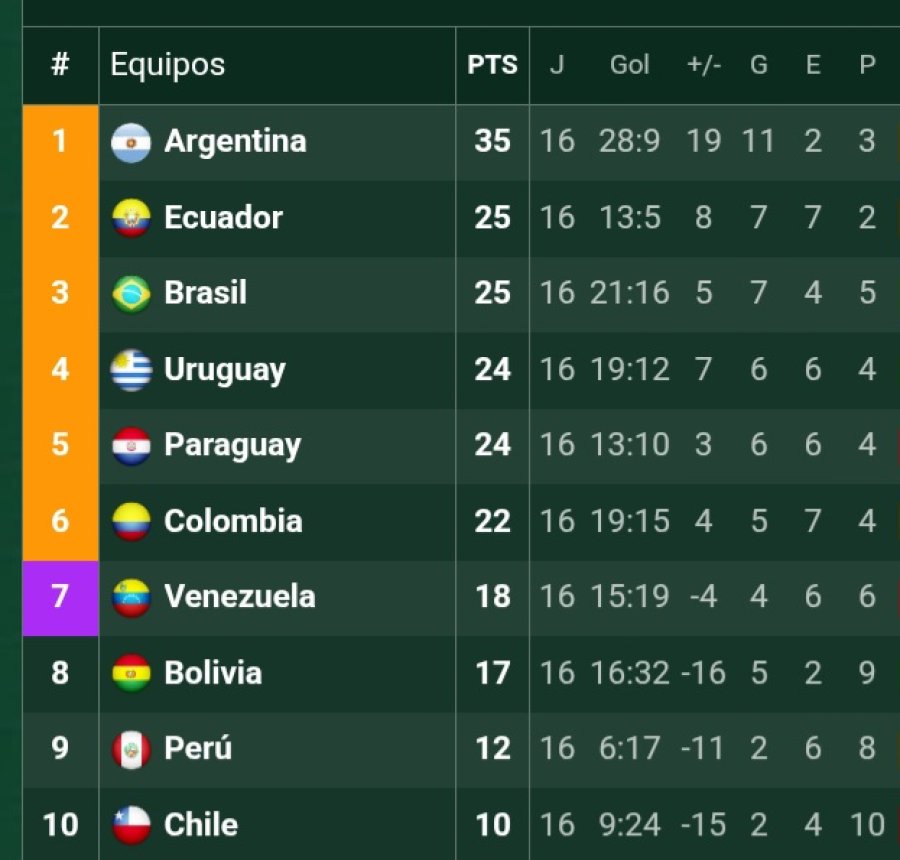Open the Venezuela team name link
900x860 pixels.
(240, 597)
